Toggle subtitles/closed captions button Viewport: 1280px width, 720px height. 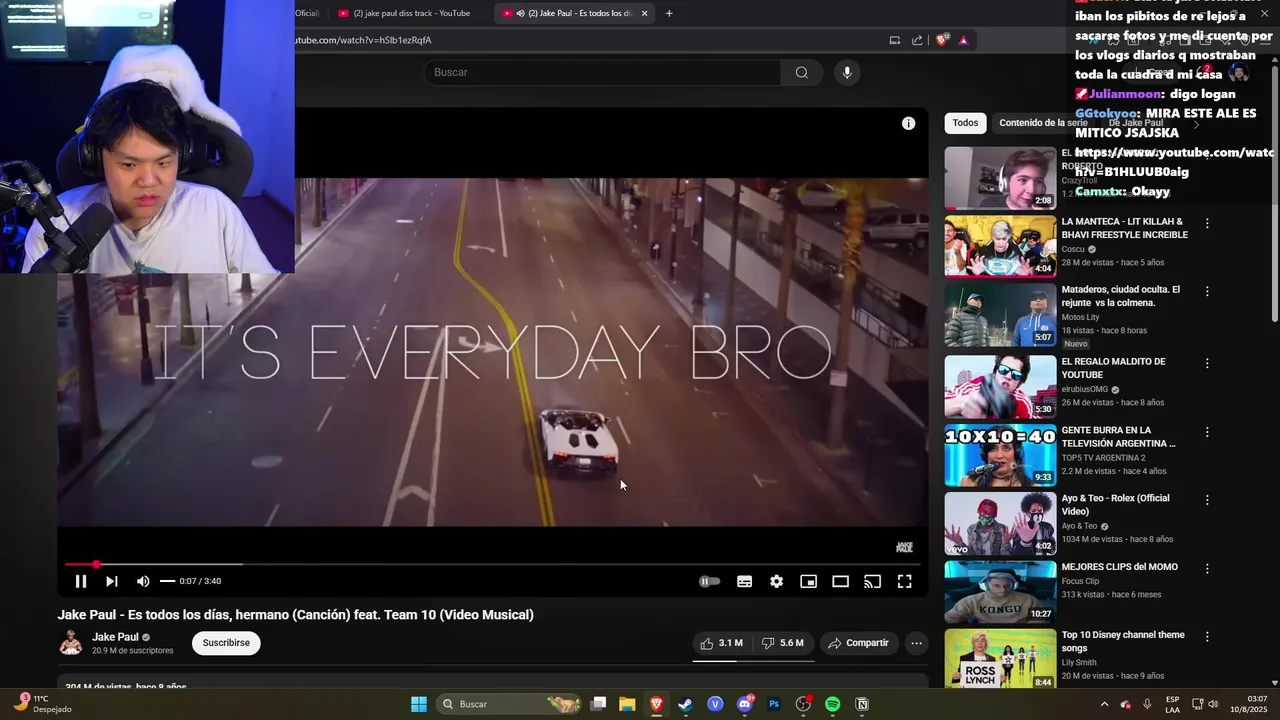point(744,581)
